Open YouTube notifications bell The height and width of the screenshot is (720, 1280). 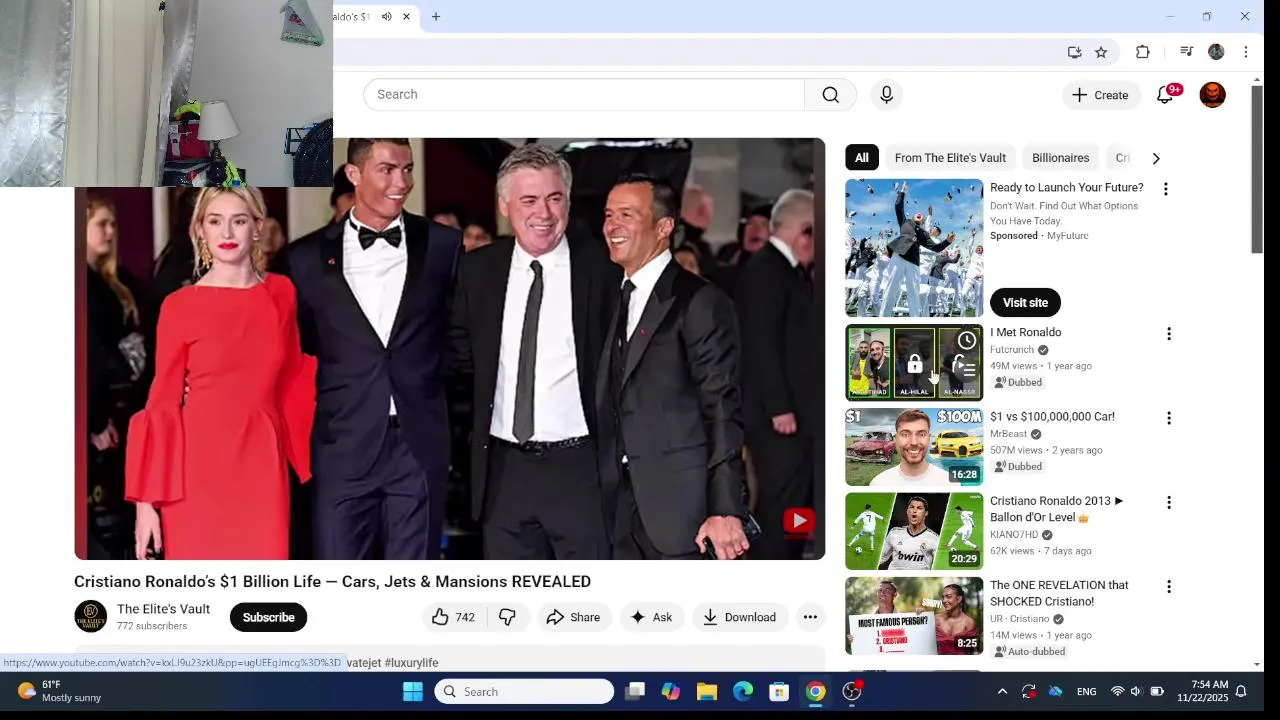coord(1165,95)
